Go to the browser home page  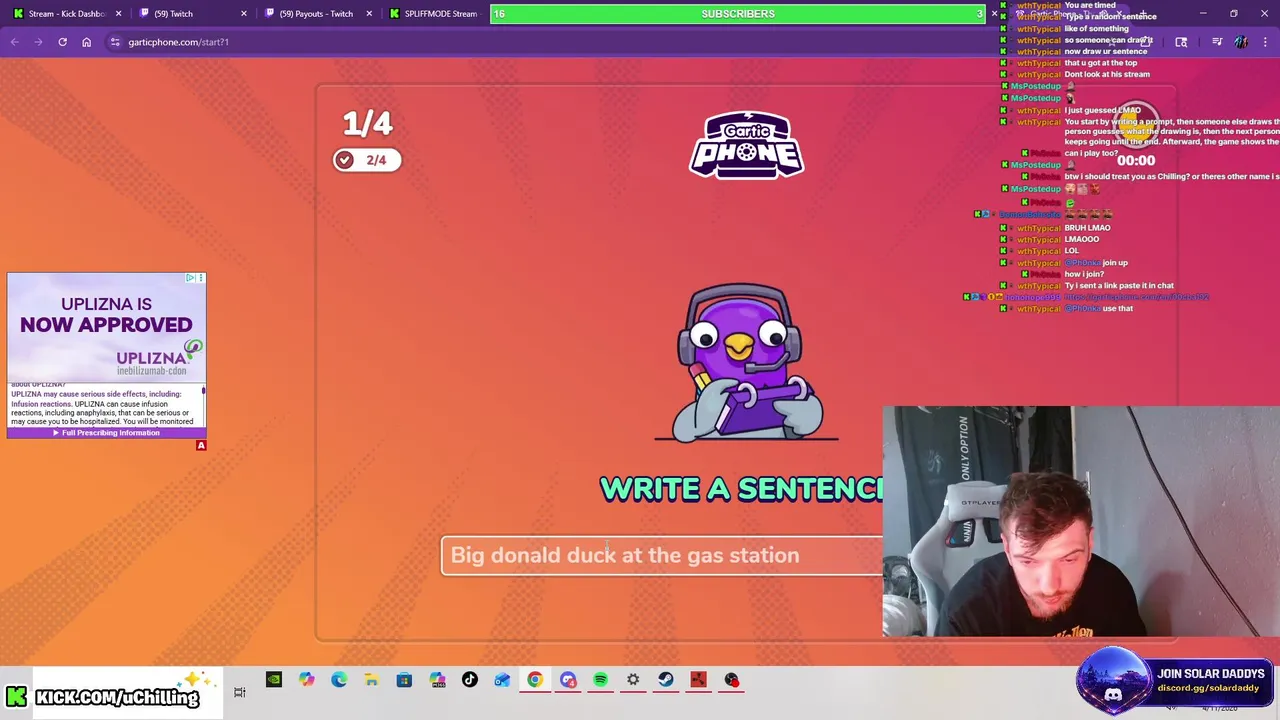click(x=86, y=42)
